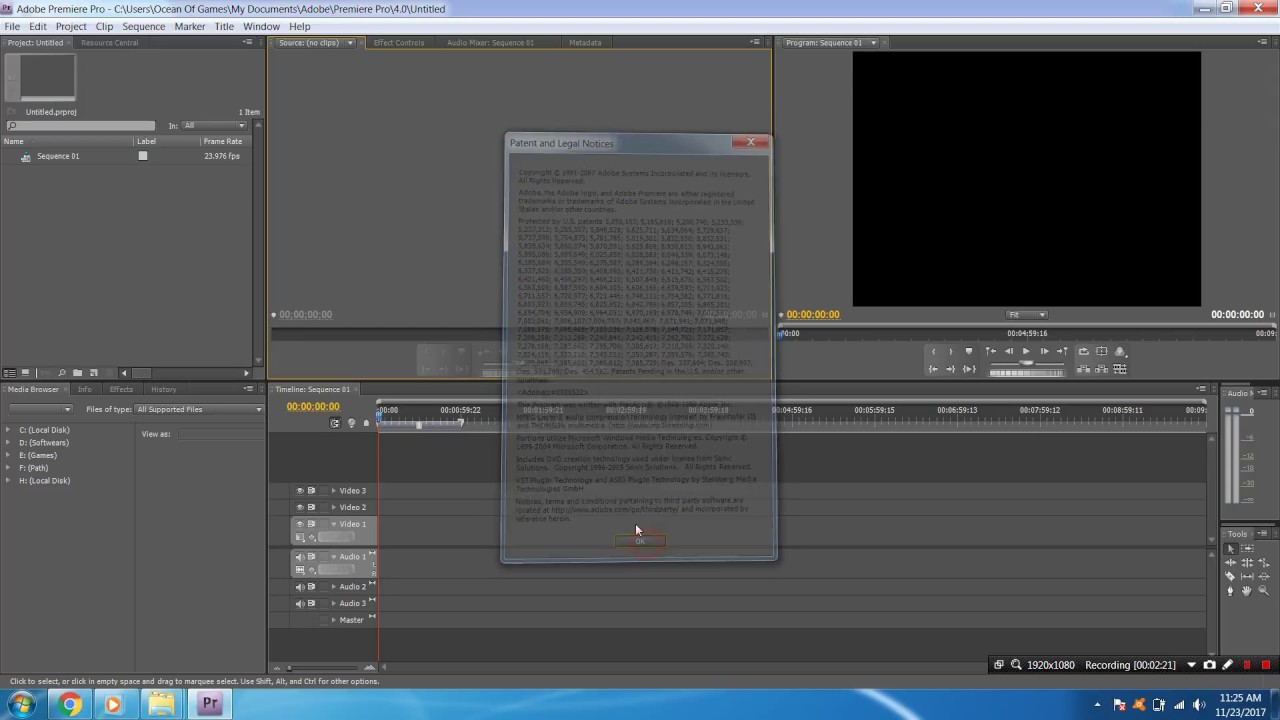
Task: Set In point in Program monitor
Action: 934,351
